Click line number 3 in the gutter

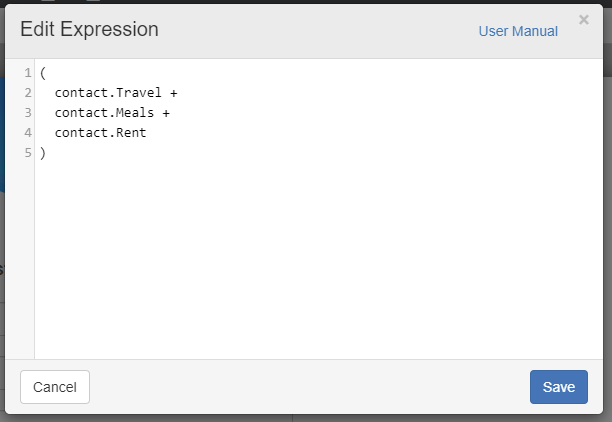(x=28, y=113)
